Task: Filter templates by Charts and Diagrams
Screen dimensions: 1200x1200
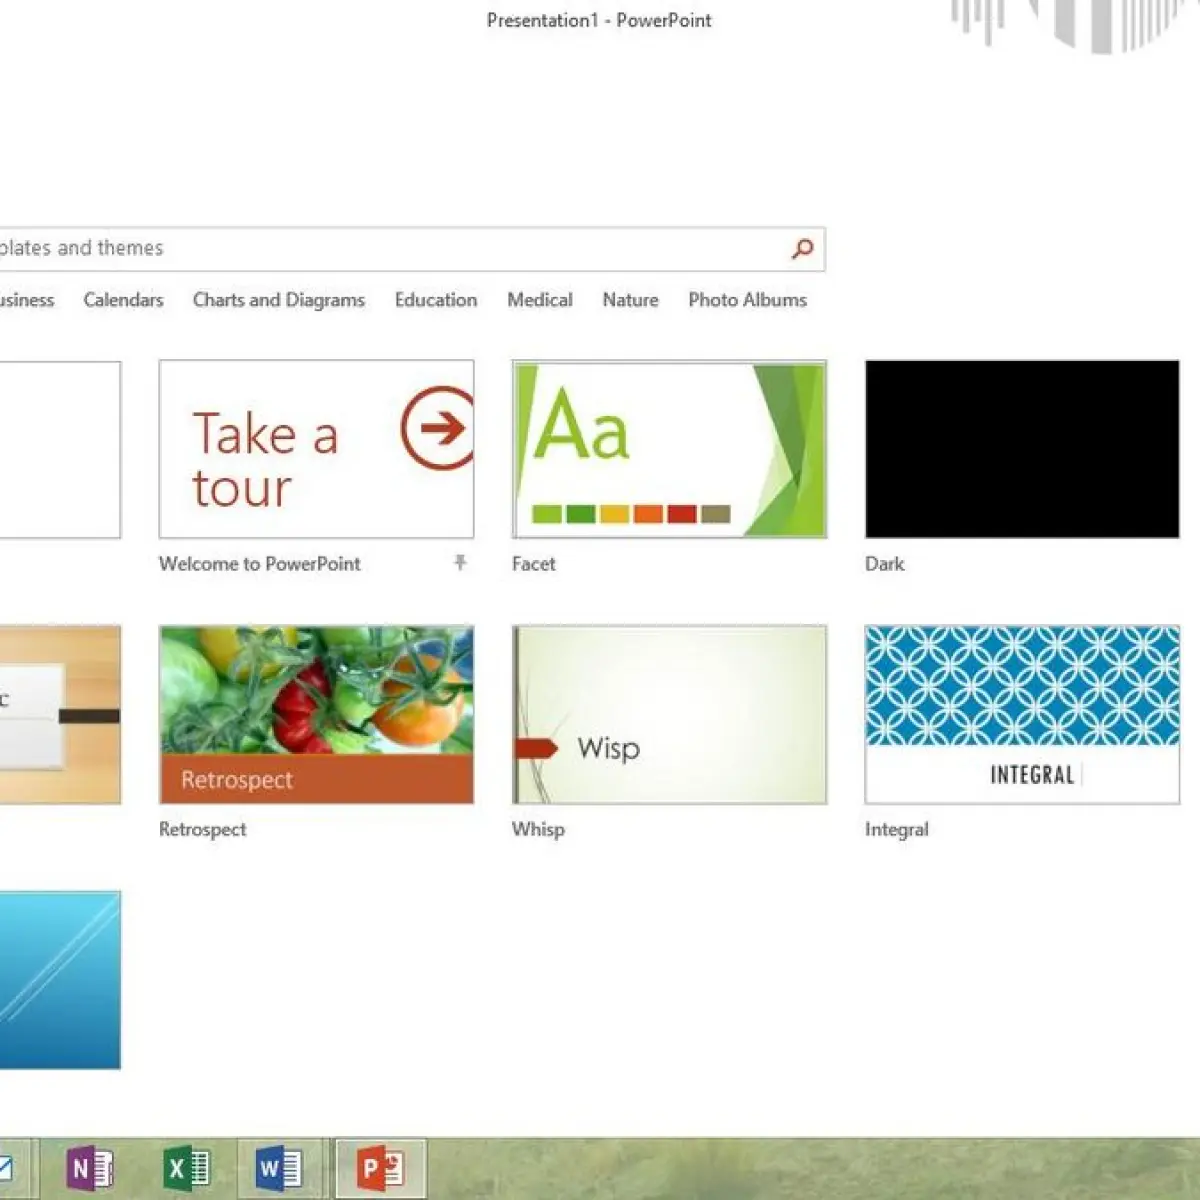Action: coord(279,300)
